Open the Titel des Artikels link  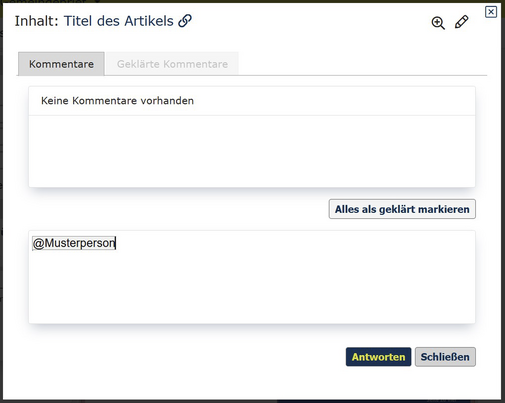click(119, 21)
